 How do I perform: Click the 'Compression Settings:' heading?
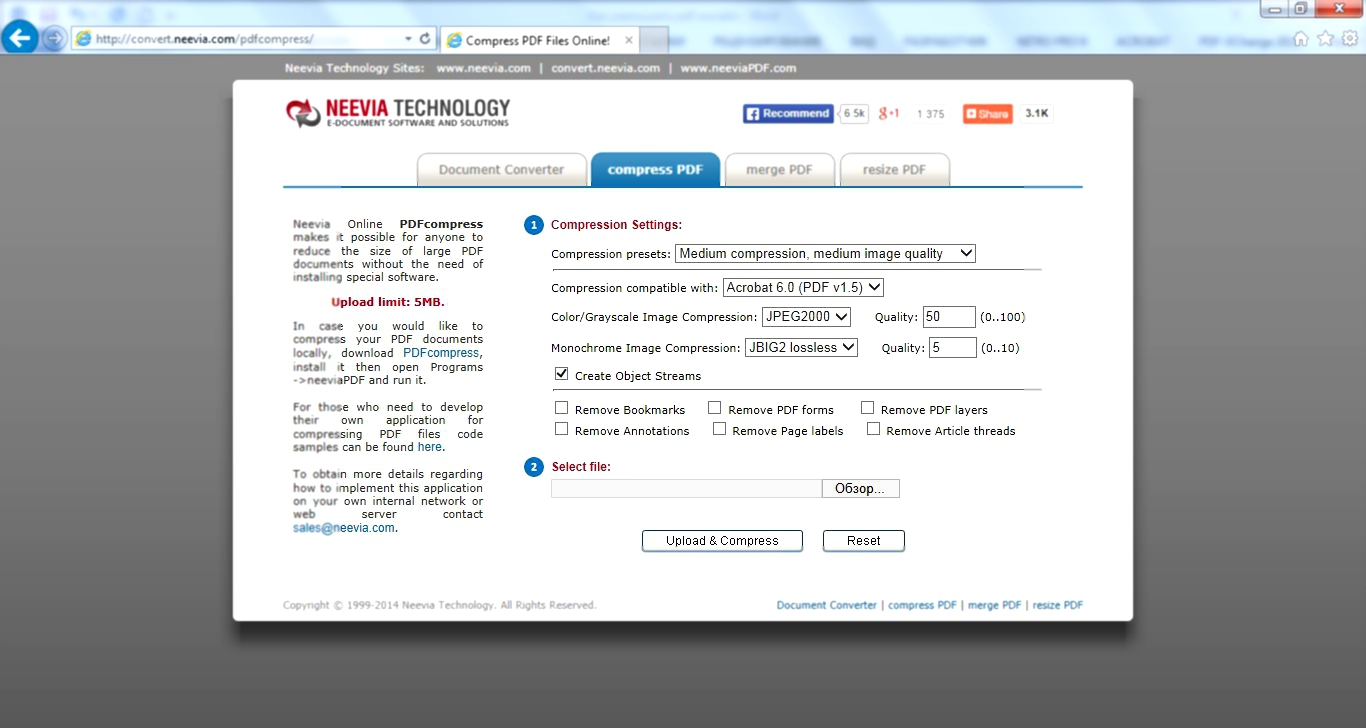click(616, 225)
